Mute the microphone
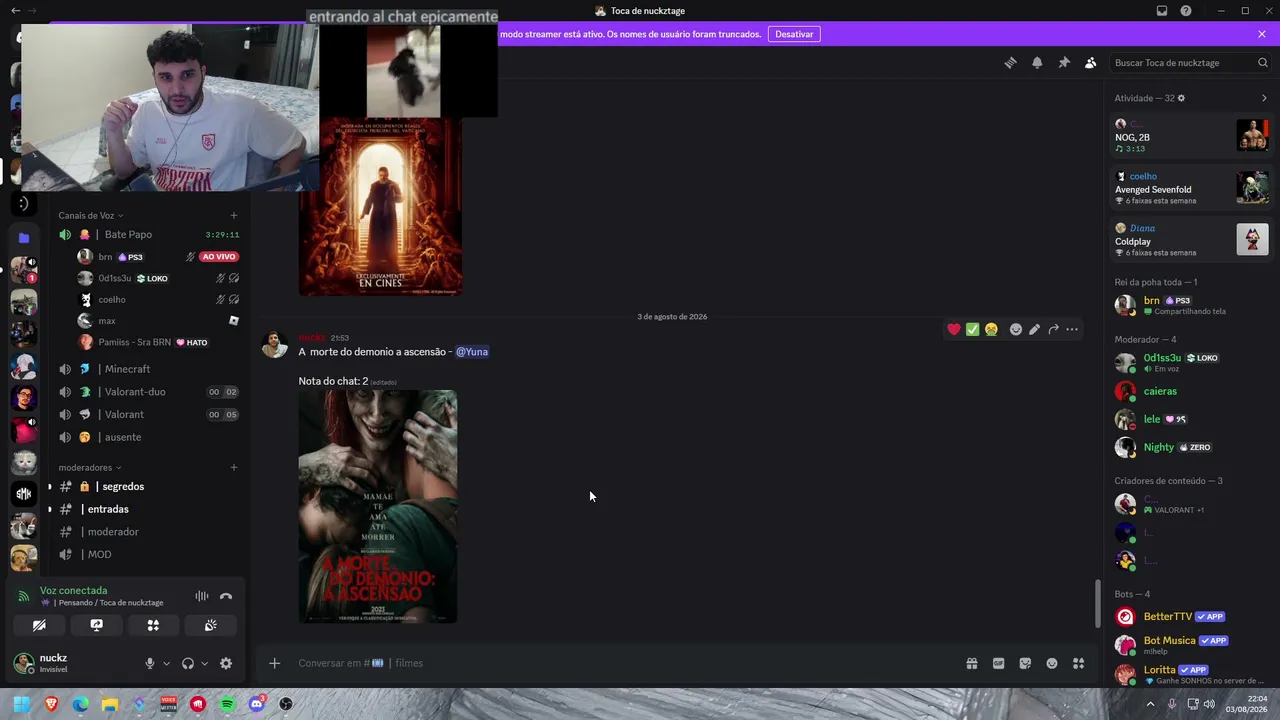Viewport: 1280px width, 720px height. 150,663
